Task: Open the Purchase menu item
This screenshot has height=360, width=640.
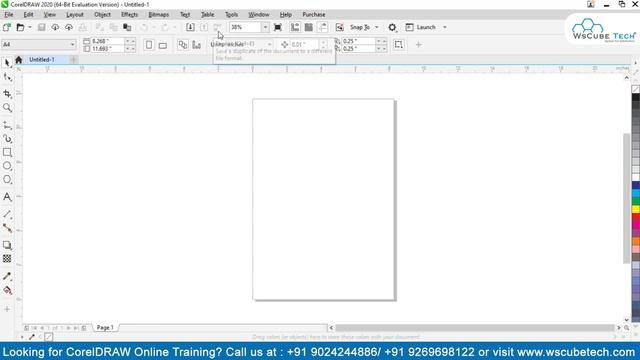Action: [314, 14]
